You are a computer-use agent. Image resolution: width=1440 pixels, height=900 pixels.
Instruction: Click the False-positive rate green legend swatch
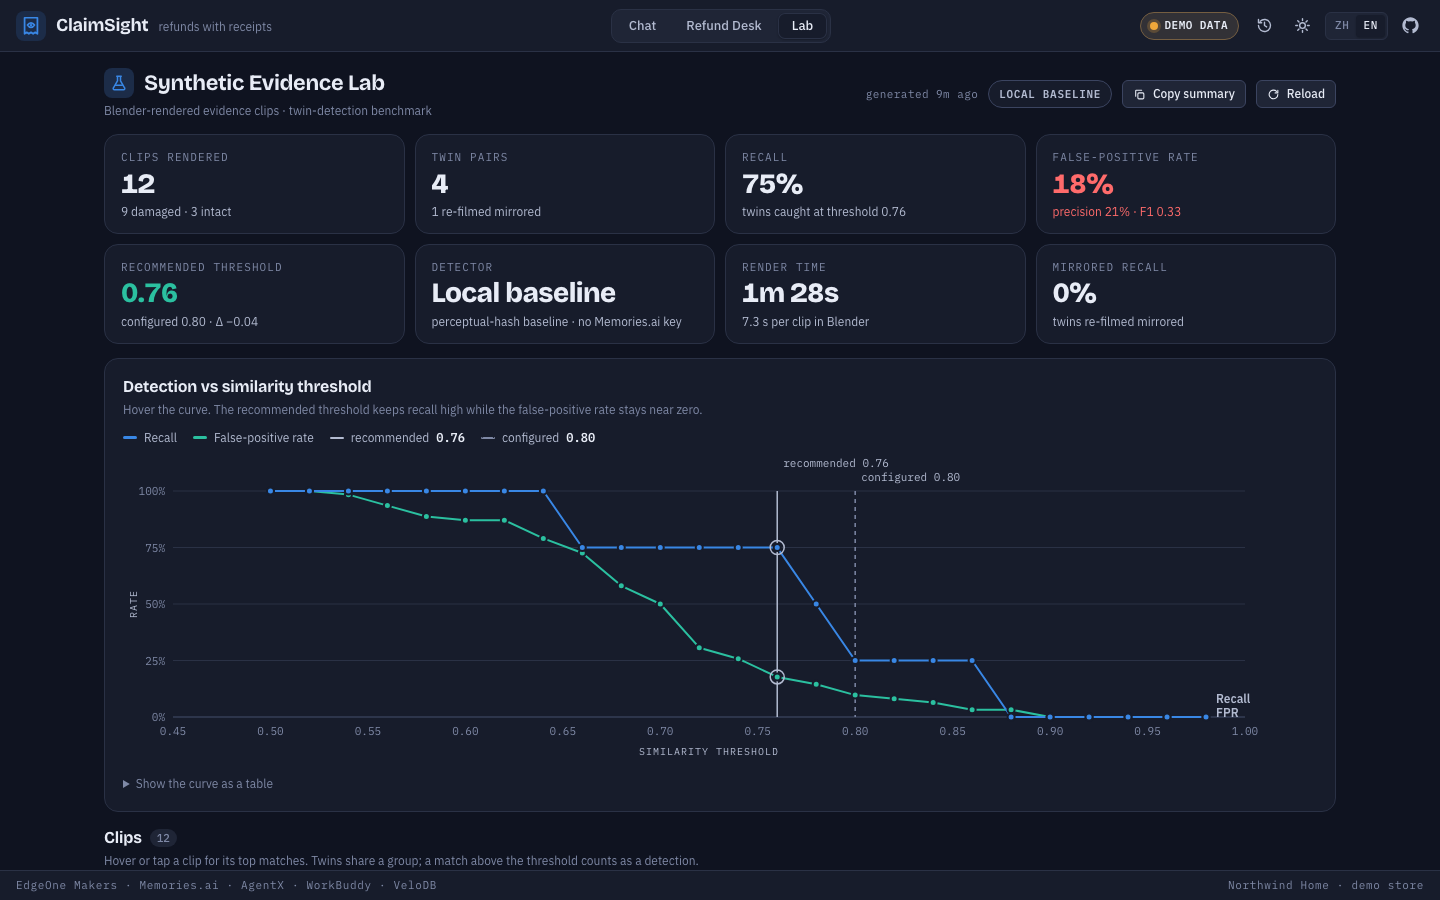click(x=200, y=438)
